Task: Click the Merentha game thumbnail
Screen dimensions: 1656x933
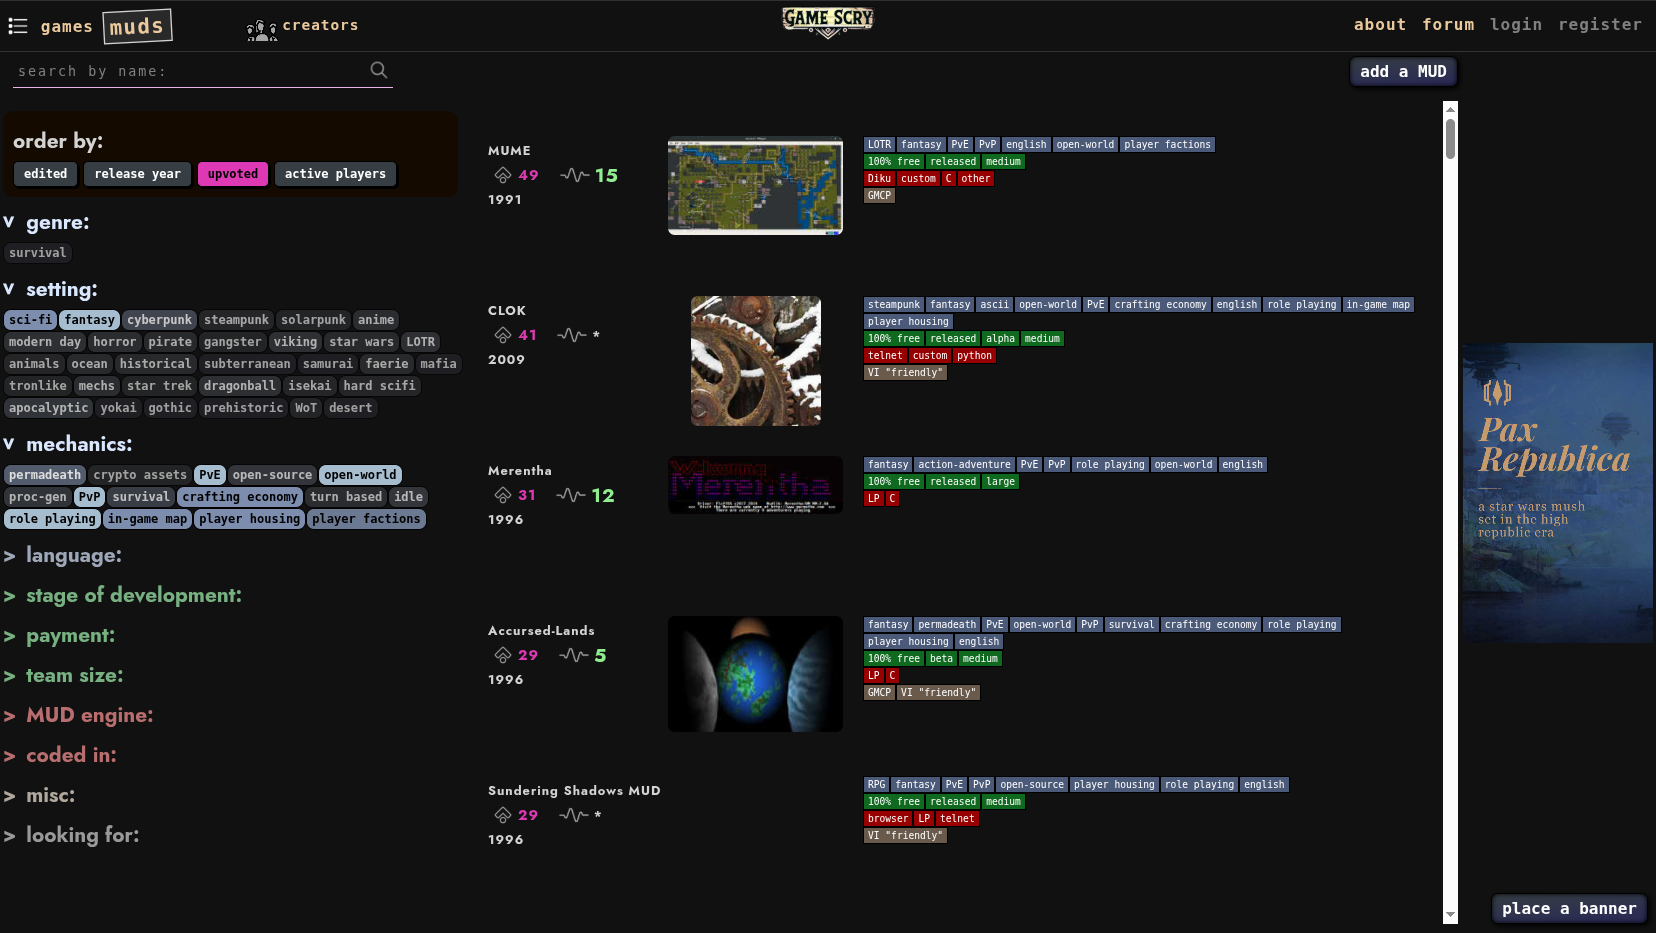Action: [x=755, y=485]
